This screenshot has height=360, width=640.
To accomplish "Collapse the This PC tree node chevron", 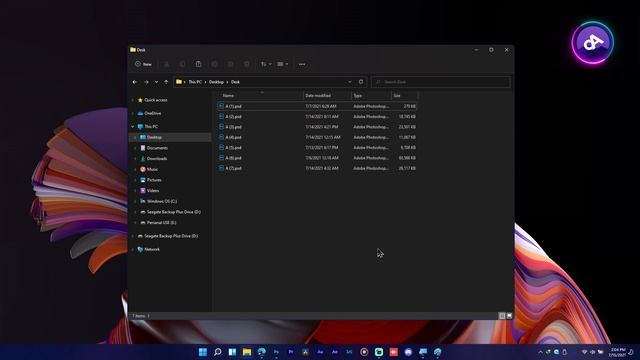I will pos(133,127).
